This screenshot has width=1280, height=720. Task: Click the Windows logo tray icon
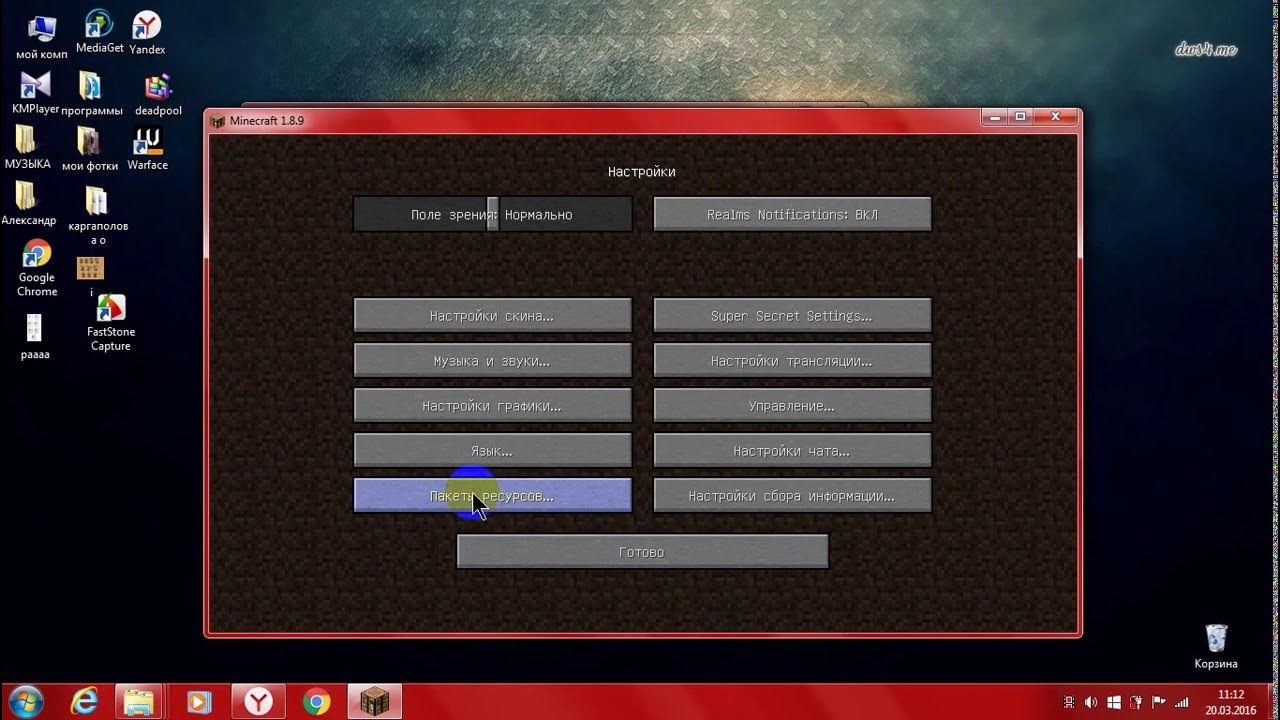pos(1113,703)
